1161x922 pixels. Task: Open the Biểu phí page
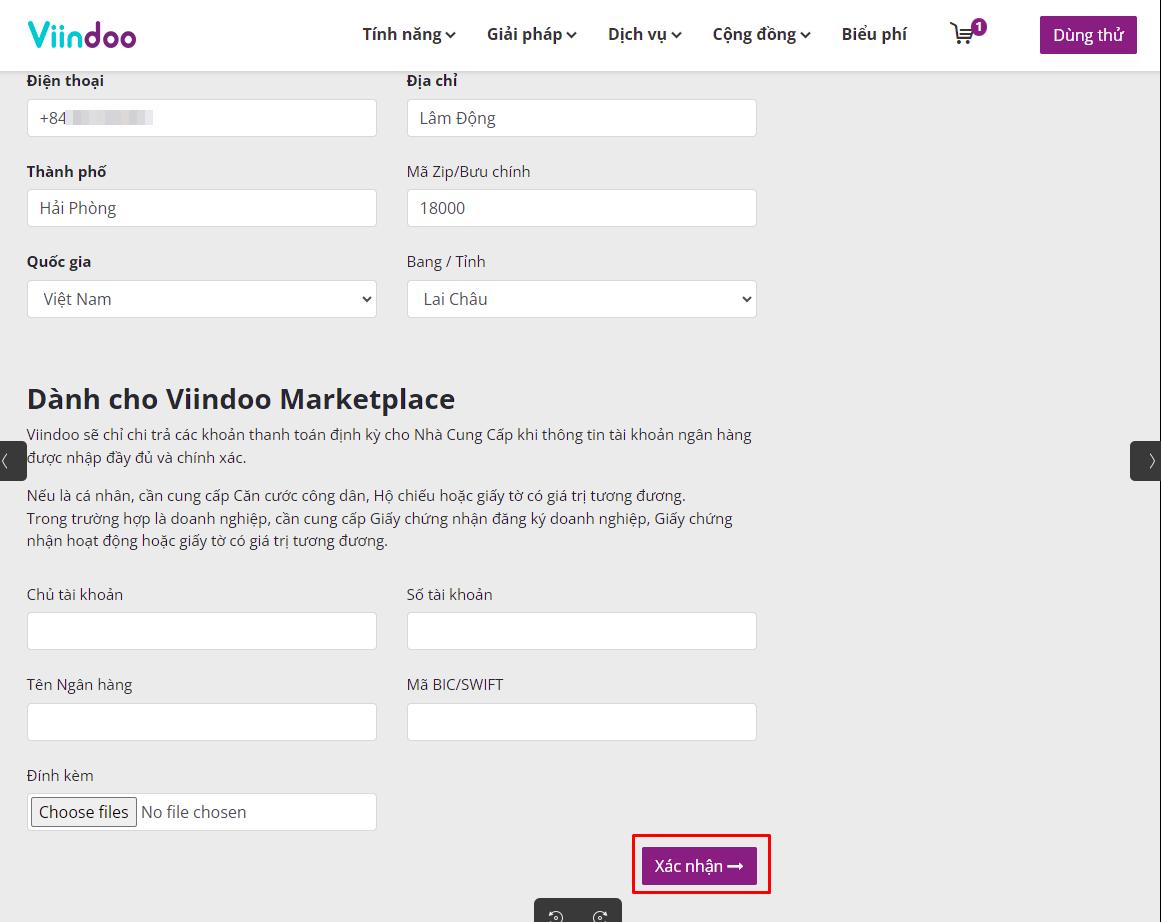pyautogui.click(x=874, y=34)
